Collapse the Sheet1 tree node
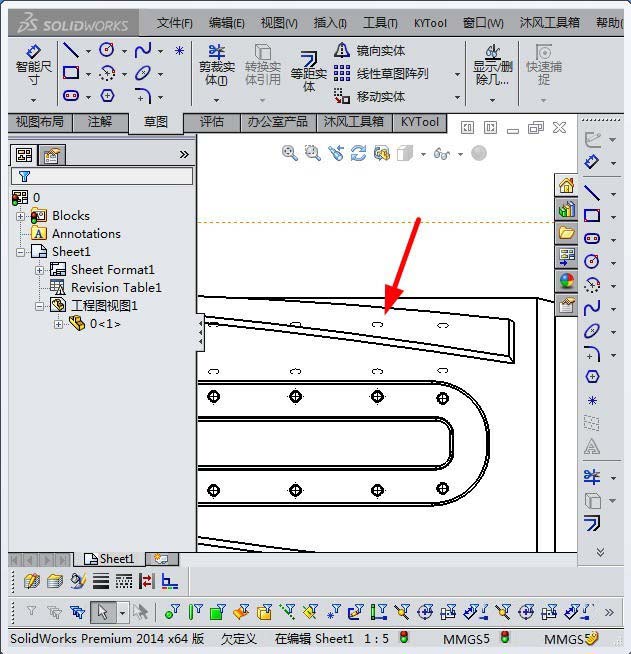The image size is (631, 654). point(20,252)
